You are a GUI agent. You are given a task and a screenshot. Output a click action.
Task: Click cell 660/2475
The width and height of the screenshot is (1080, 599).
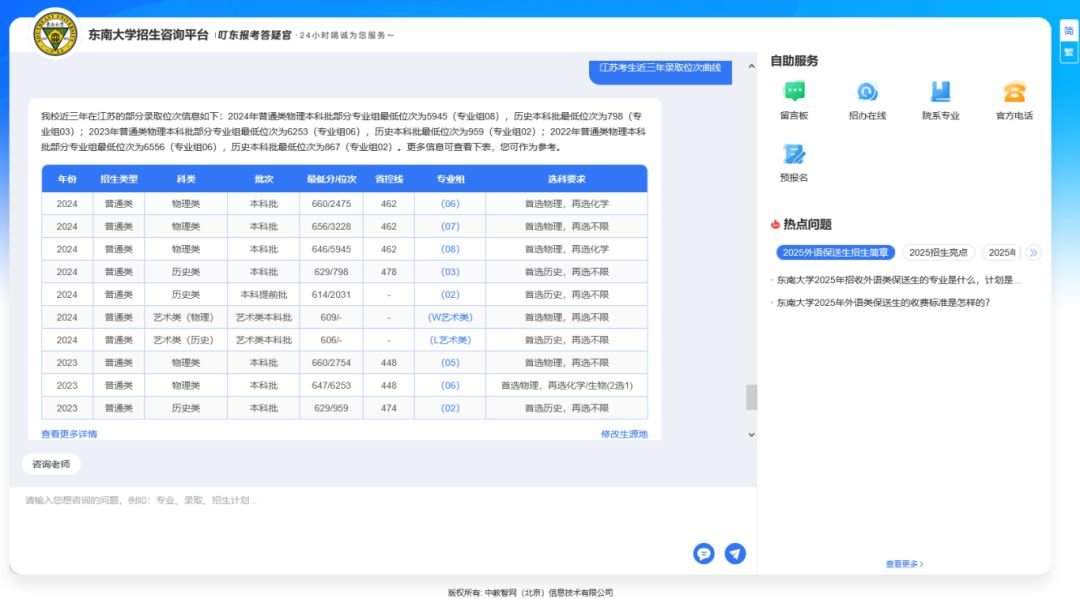331,204
